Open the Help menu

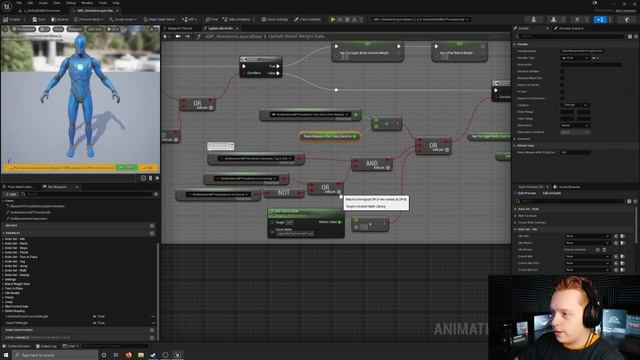click(x=116, y=3)
